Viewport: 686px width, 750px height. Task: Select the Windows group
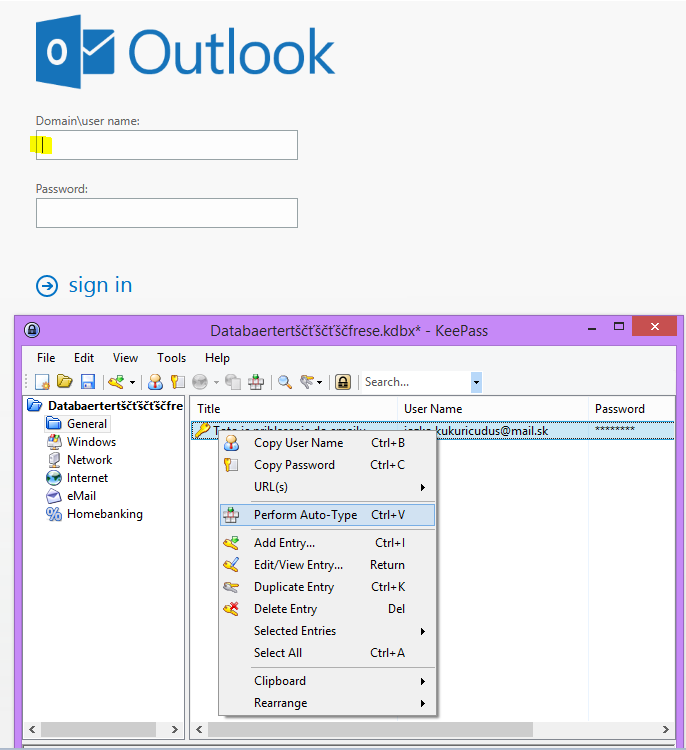pos(91,441)
